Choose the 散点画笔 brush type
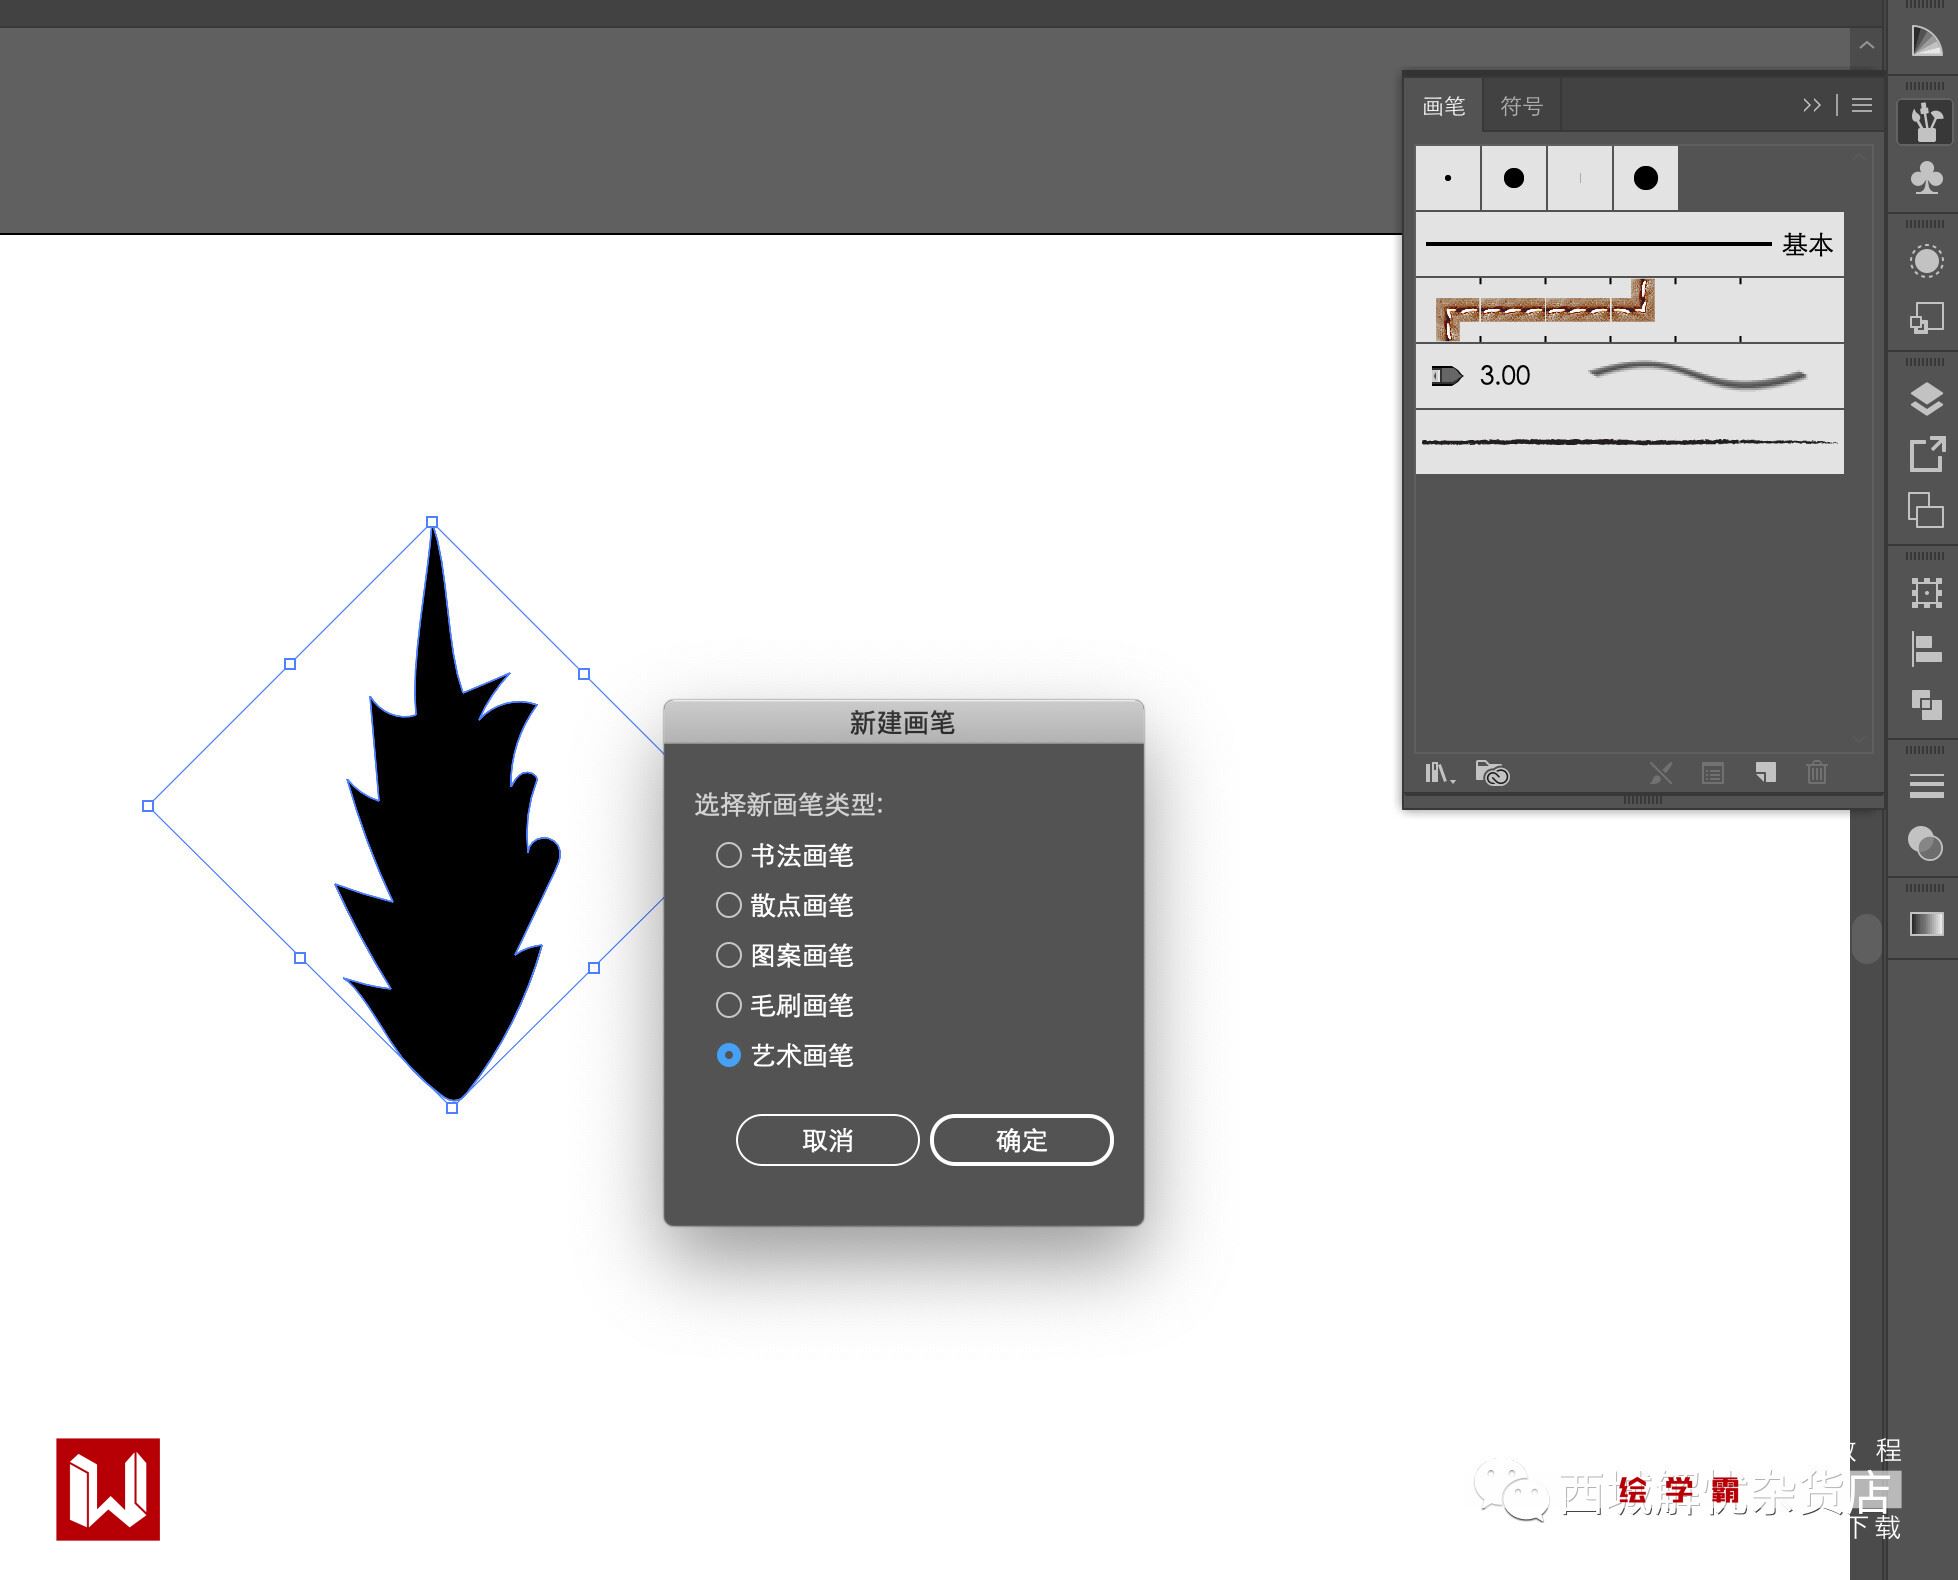1958x1580 pixels. pos(729,905)
